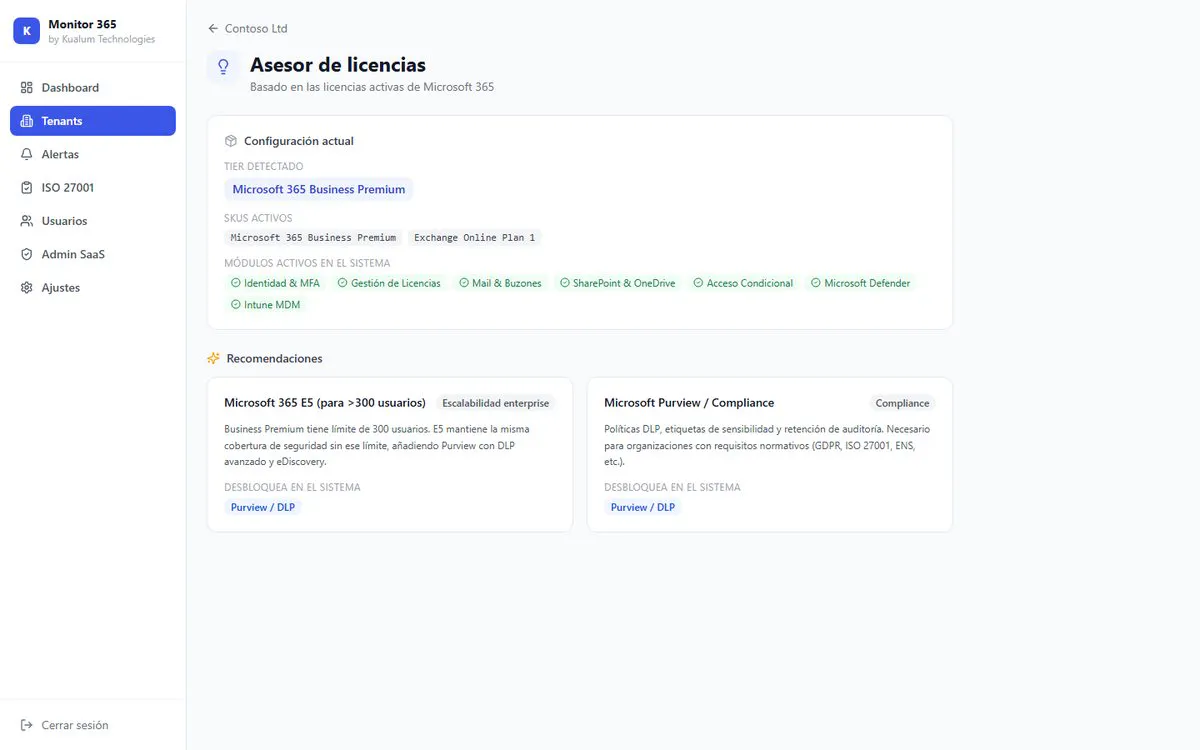
Task: Click the lightbulb icon by Asesor de licencias
Action: (223, 67)
